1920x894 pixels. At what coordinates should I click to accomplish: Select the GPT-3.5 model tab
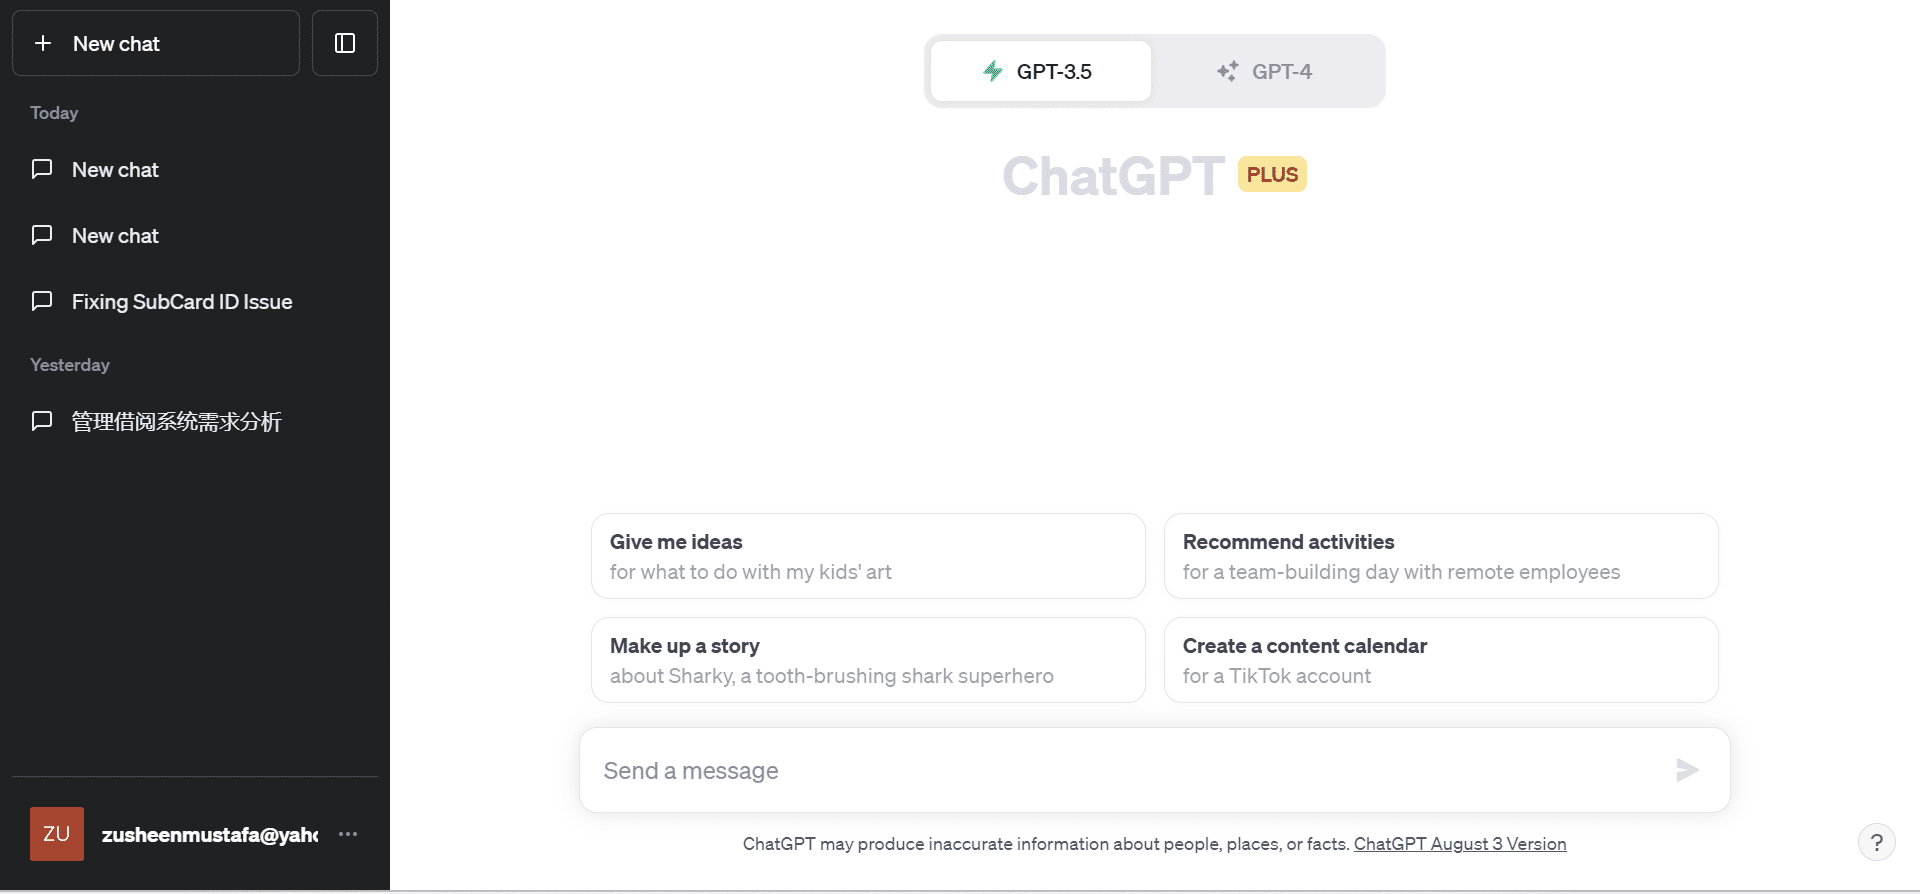coord(1041,71)
